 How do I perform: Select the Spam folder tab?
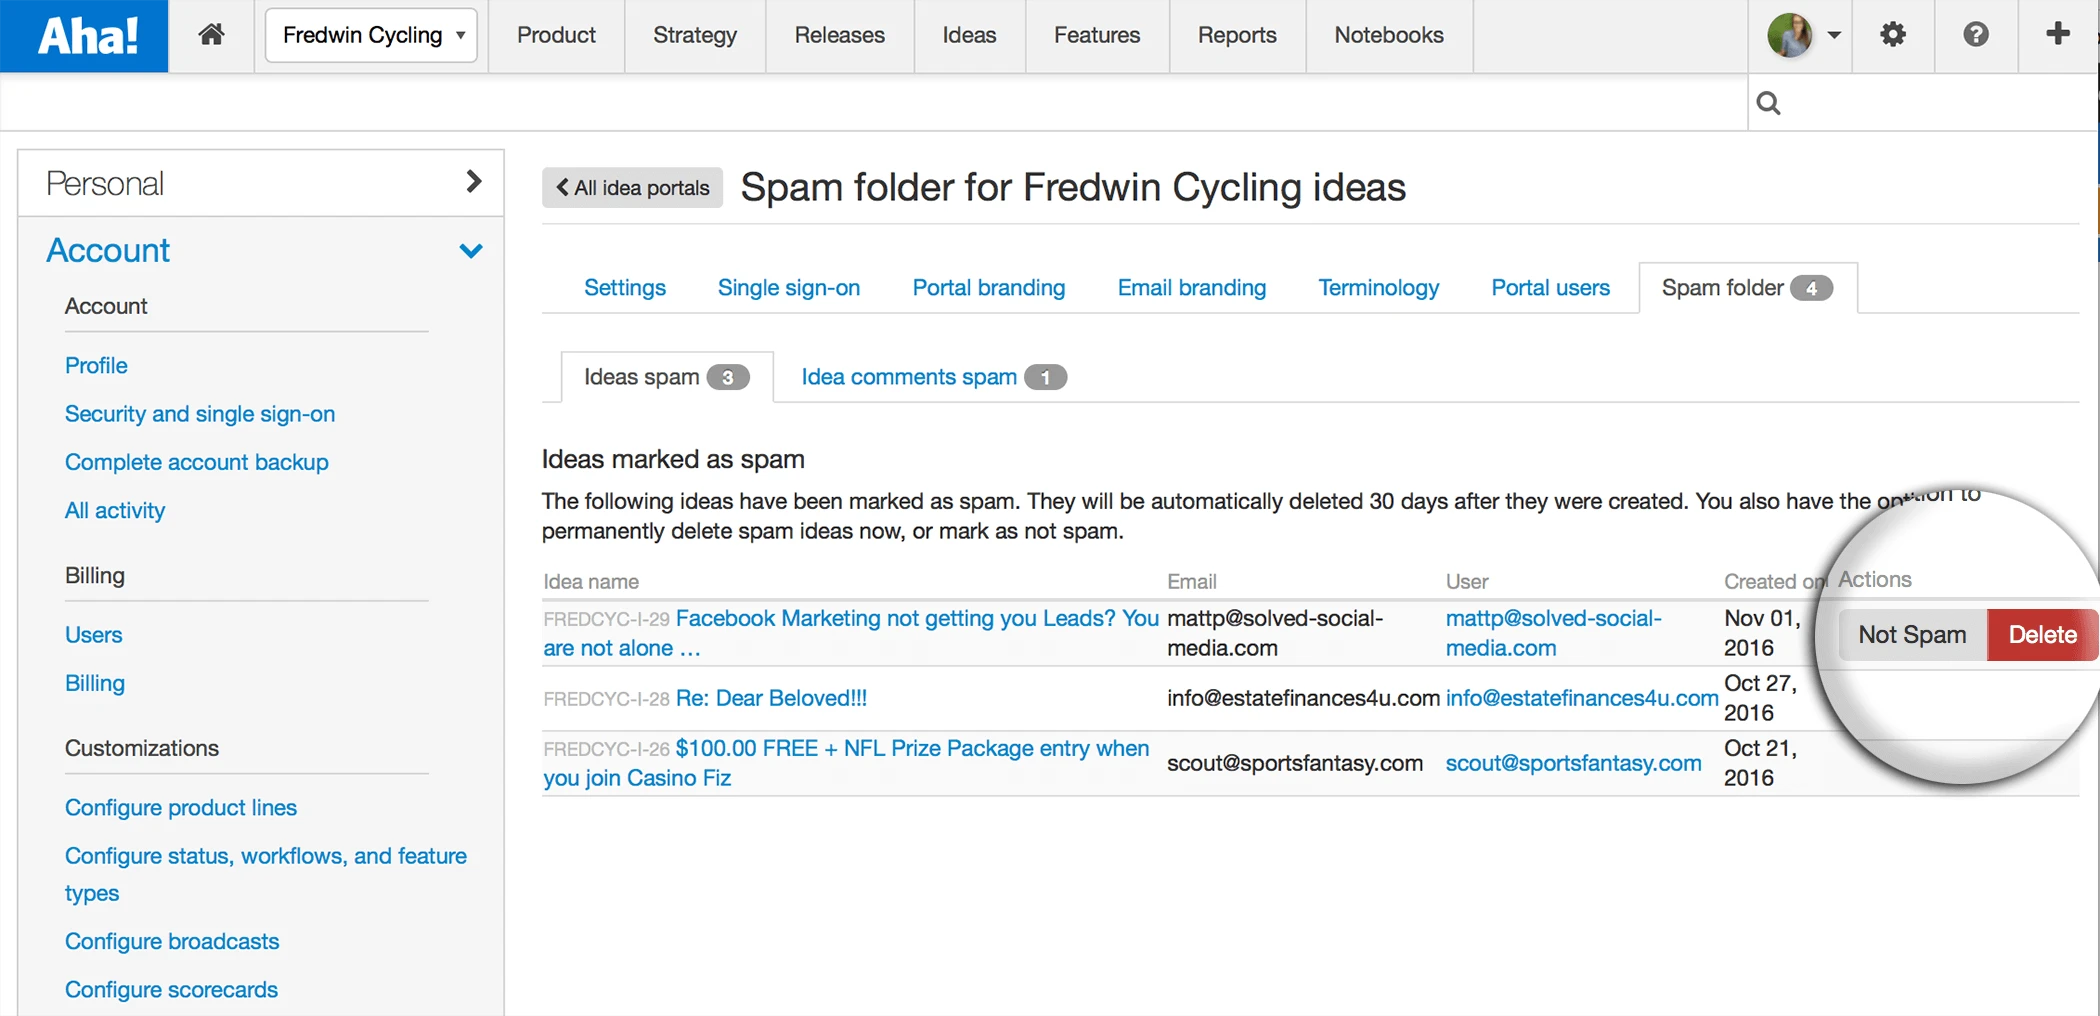click(x=1747, y=288)
